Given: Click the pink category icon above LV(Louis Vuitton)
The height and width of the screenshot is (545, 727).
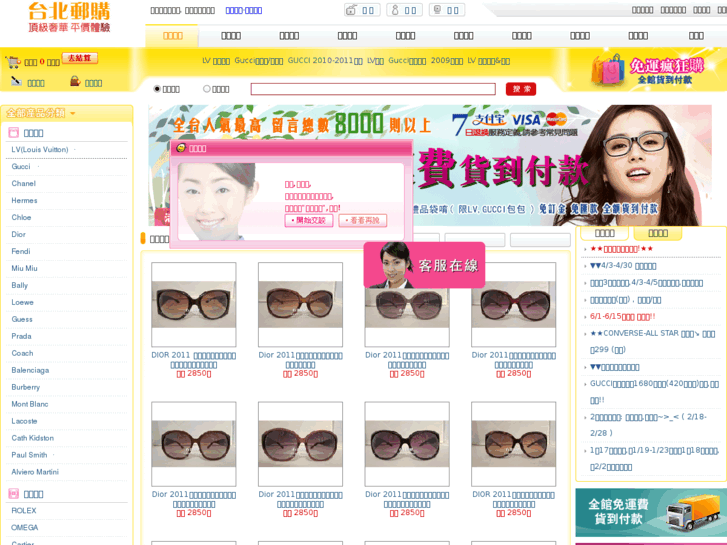Looking at the screenshot, I should coord(13,133).
